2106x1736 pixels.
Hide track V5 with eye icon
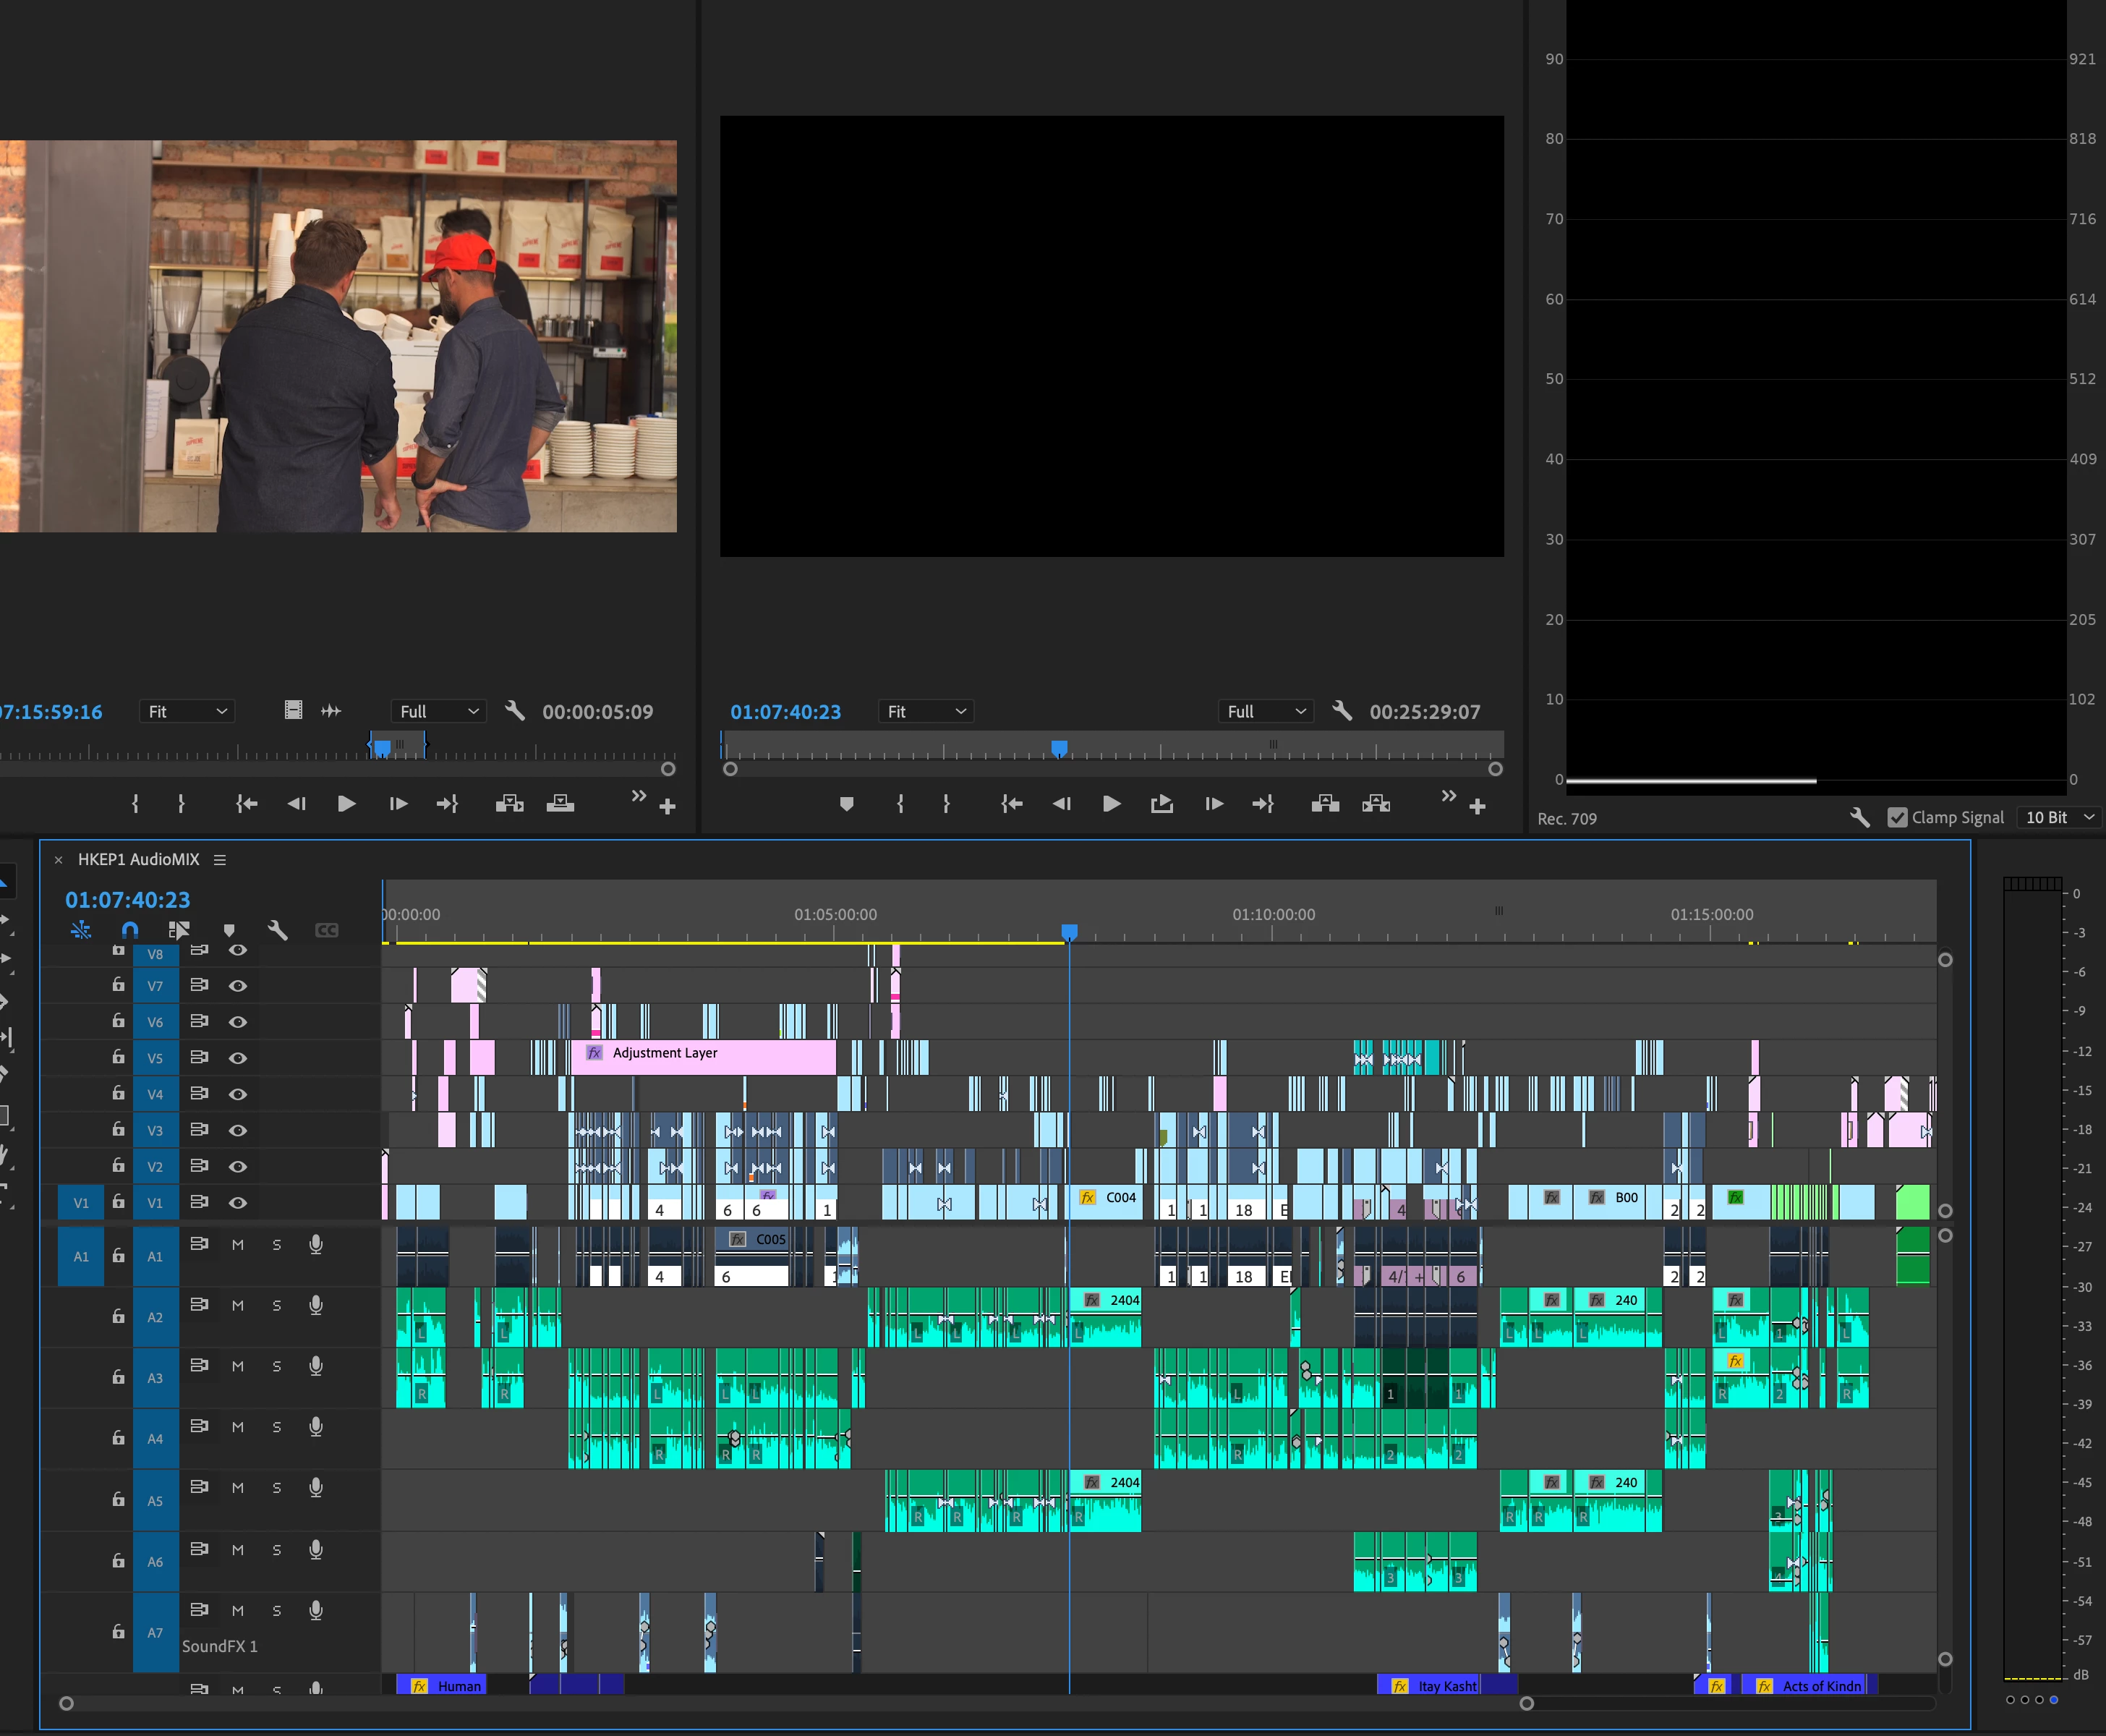pos(238,1058)
